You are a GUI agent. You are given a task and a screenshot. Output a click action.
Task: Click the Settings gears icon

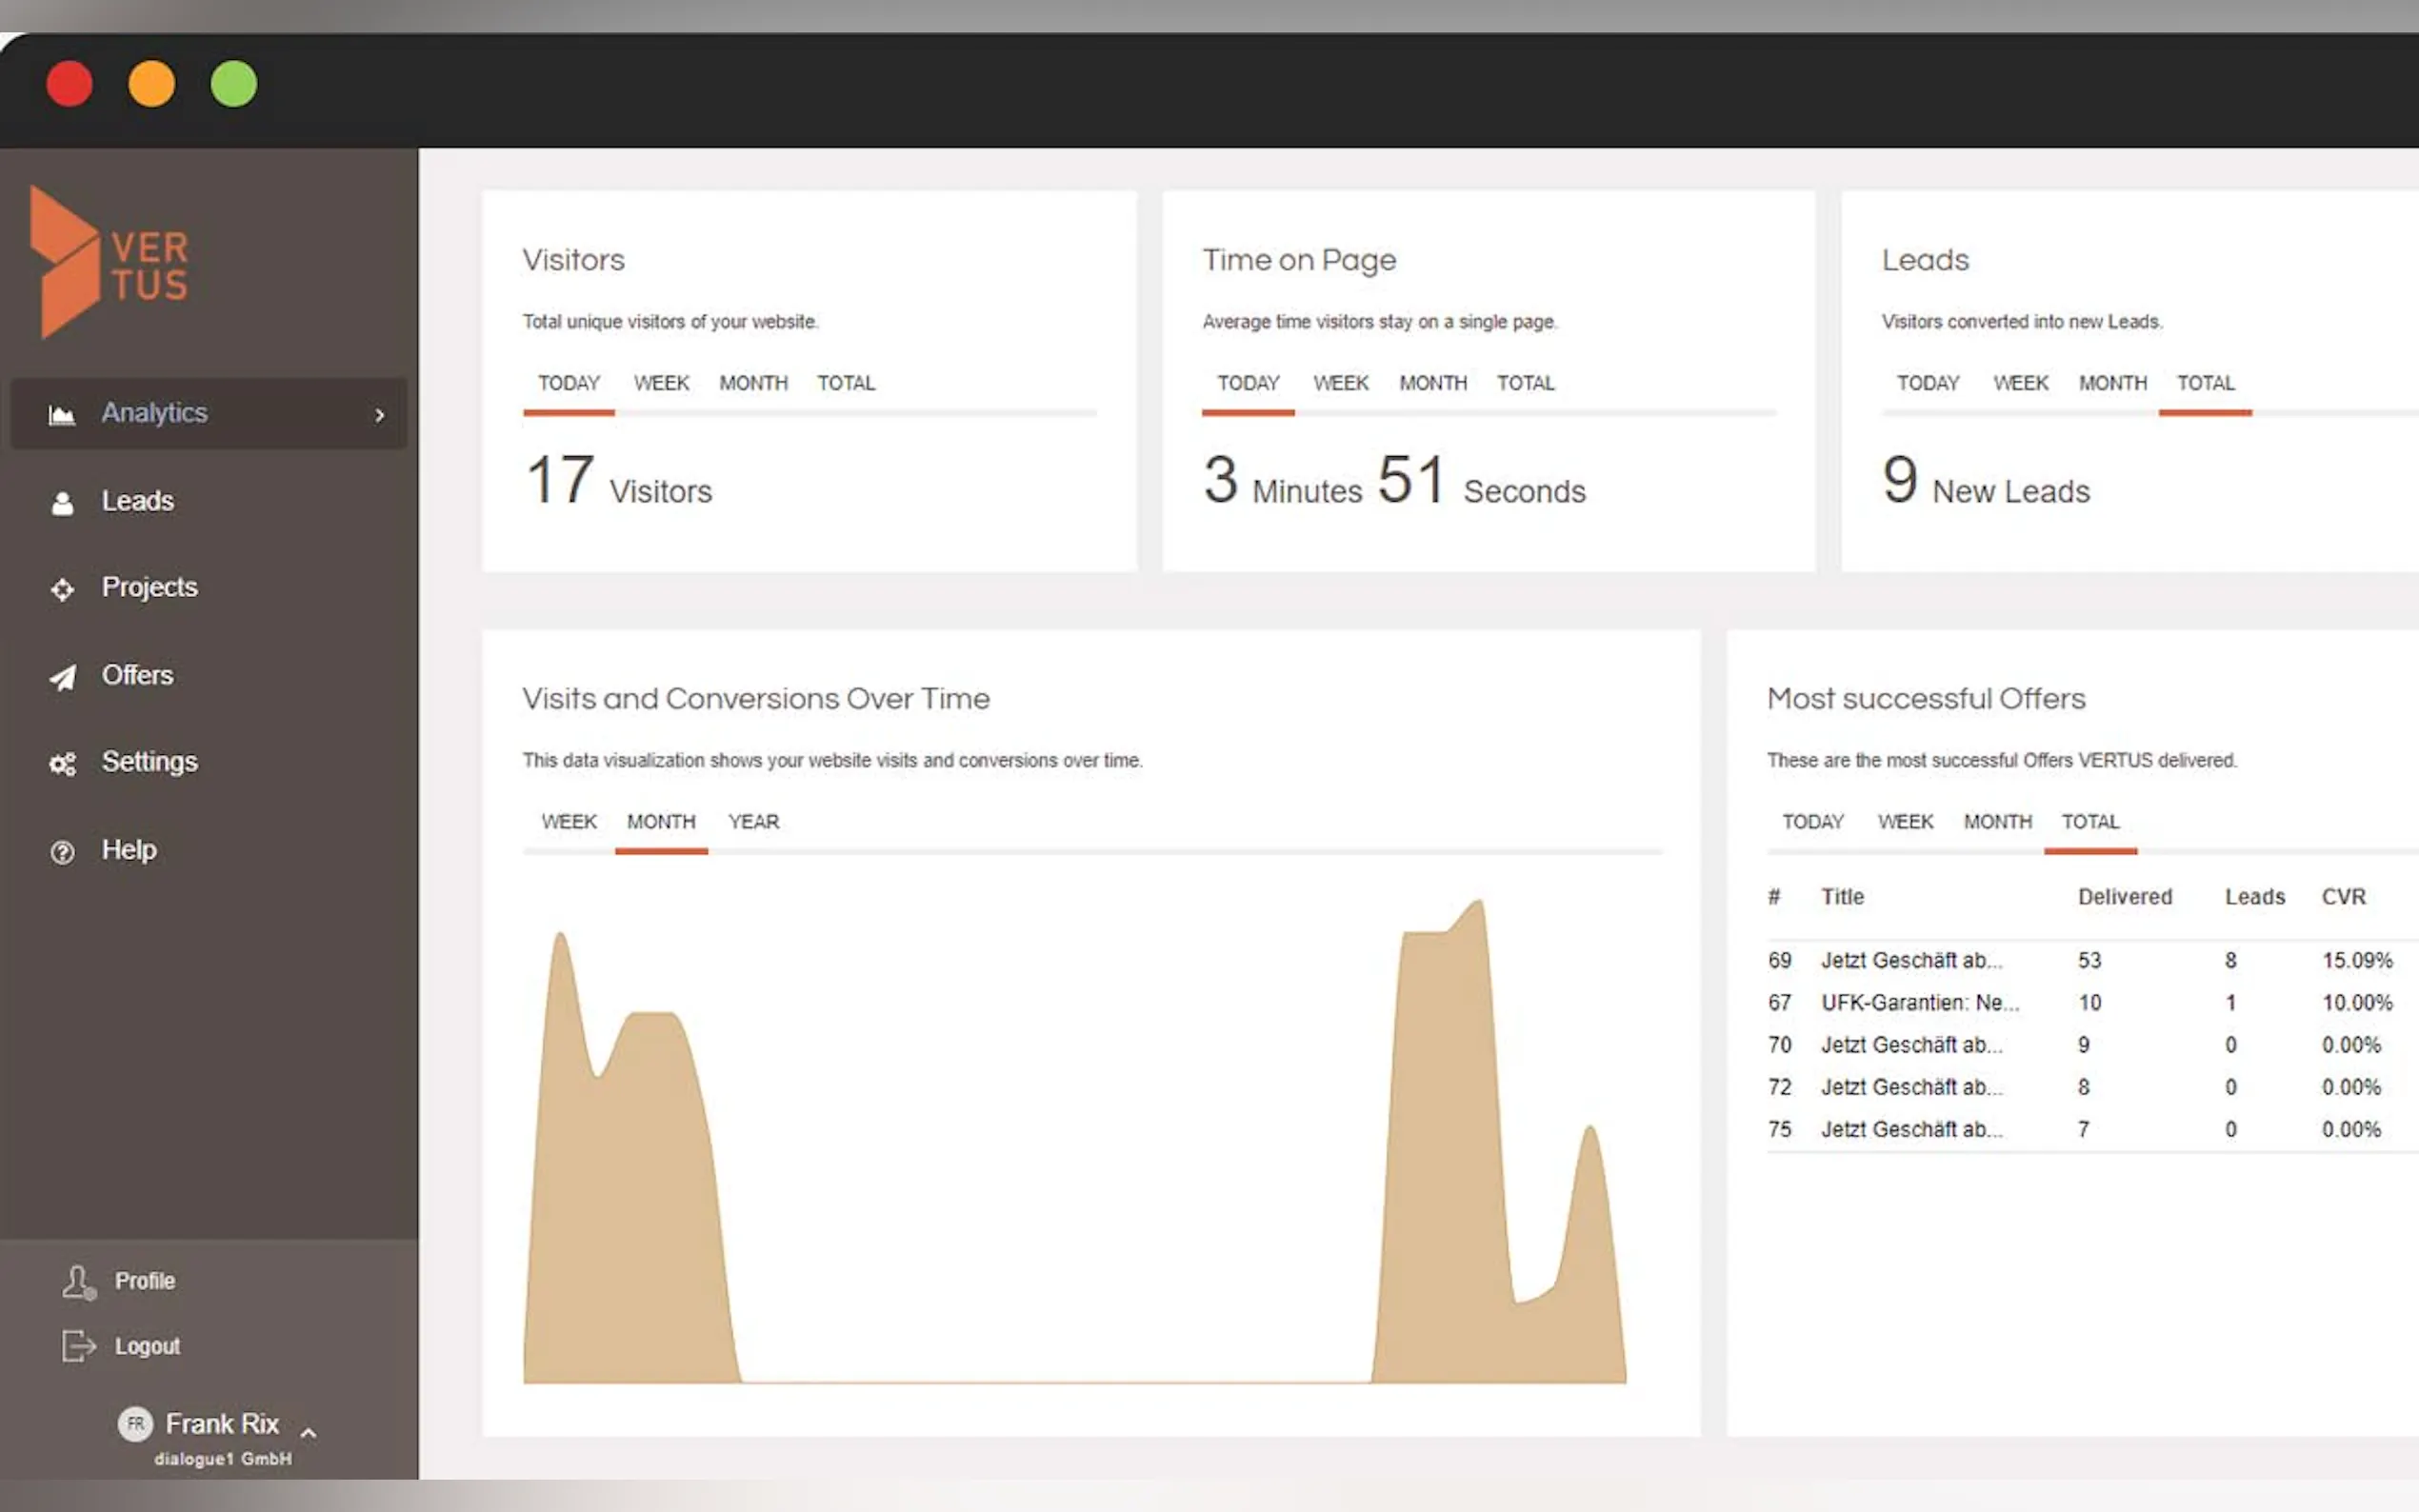tap(62, 764)
